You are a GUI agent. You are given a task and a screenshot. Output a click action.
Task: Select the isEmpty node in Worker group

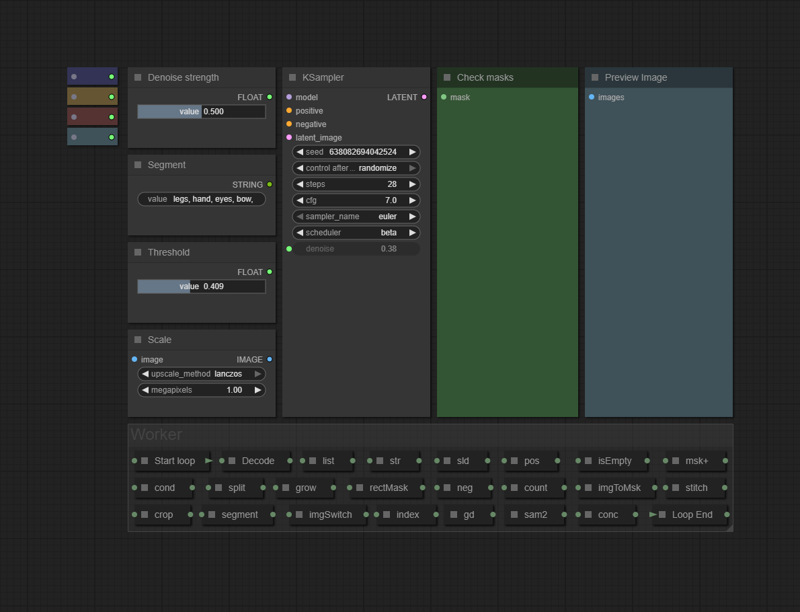coord(615,461)
